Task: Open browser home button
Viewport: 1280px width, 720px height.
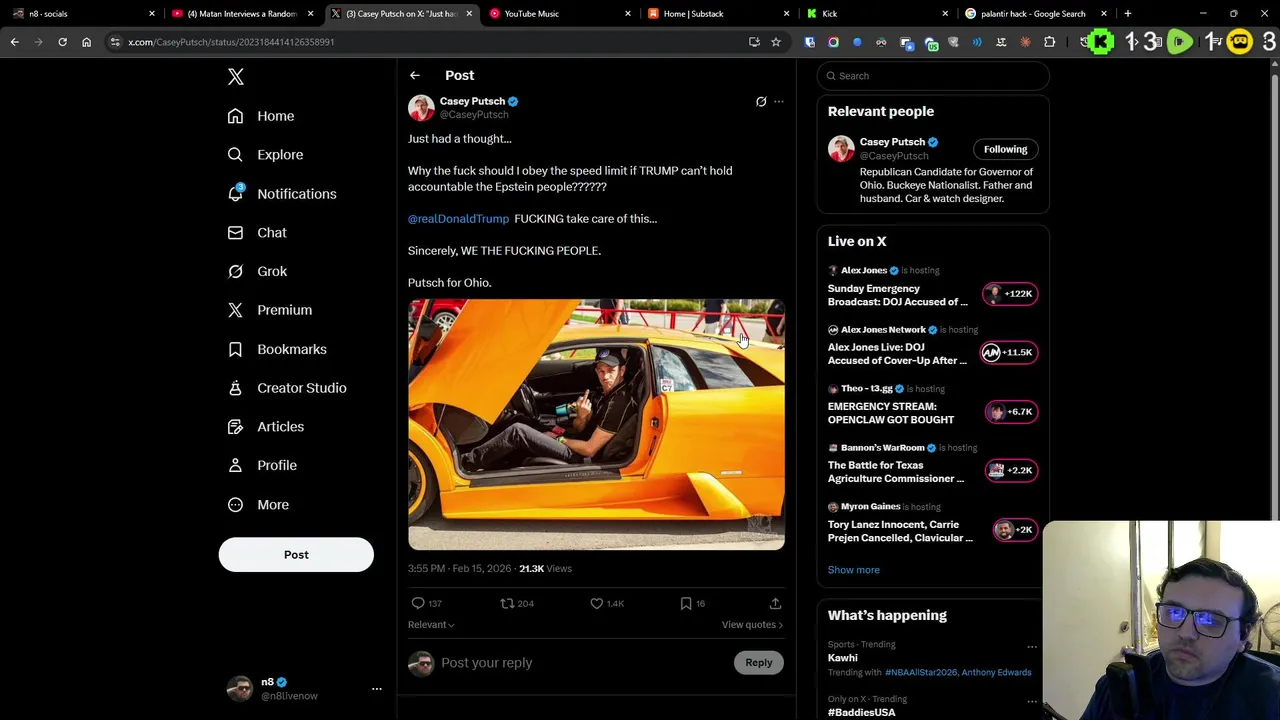Action: [86, 42]
